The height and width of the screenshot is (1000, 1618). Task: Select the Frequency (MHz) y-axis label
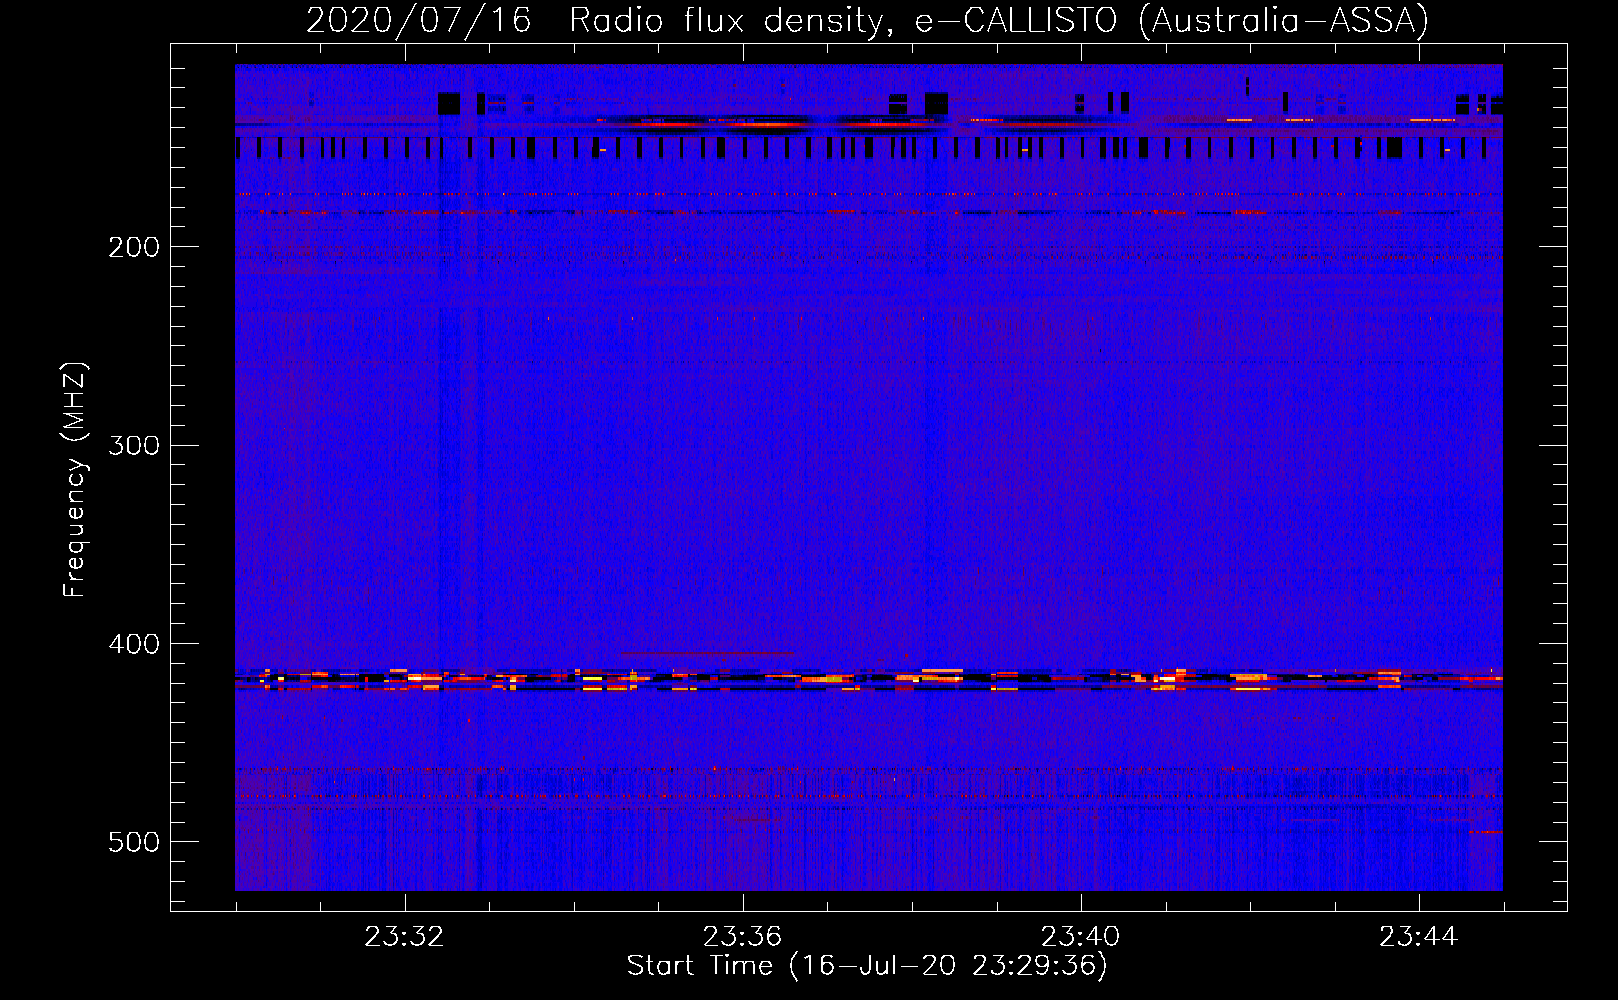(75, 480)
